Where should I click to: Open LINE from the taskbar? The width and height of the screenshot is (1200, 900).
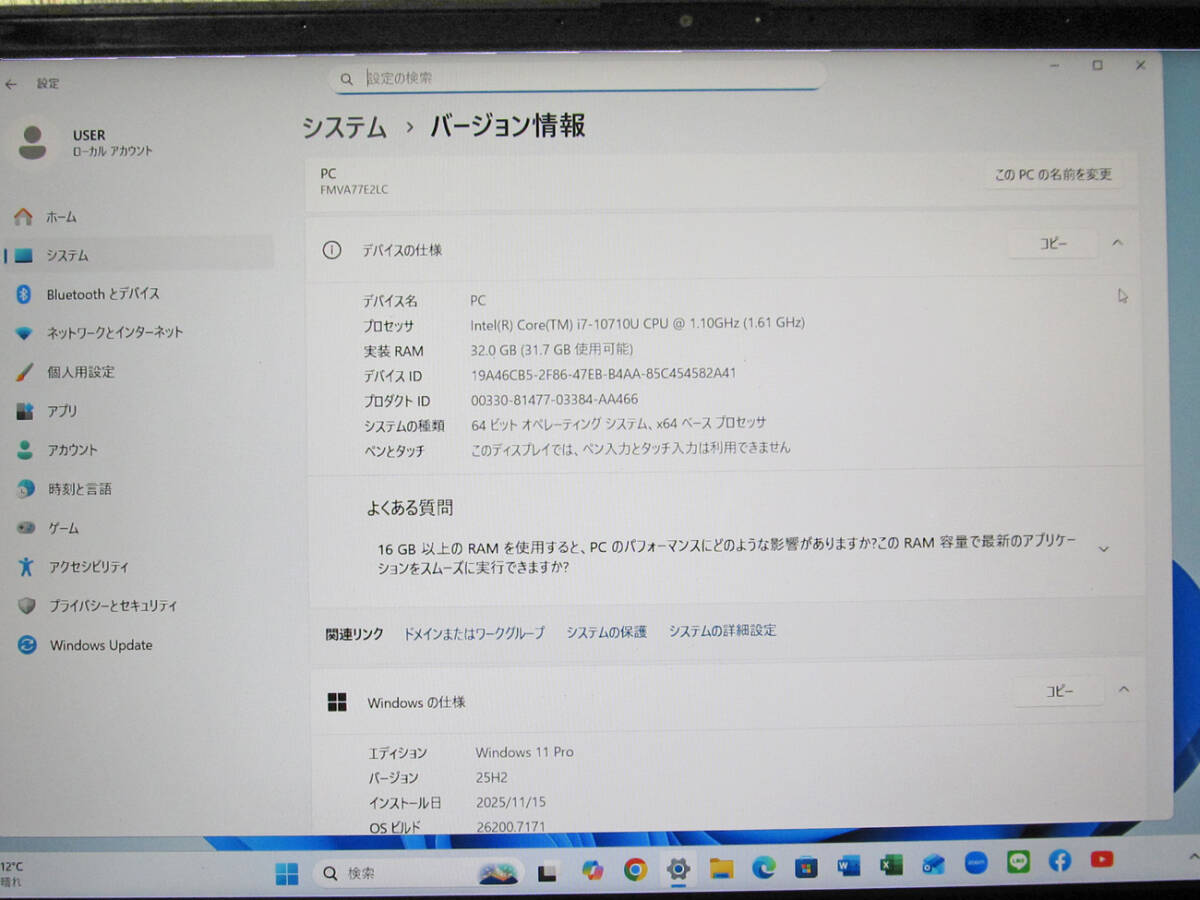point(1018,861)
